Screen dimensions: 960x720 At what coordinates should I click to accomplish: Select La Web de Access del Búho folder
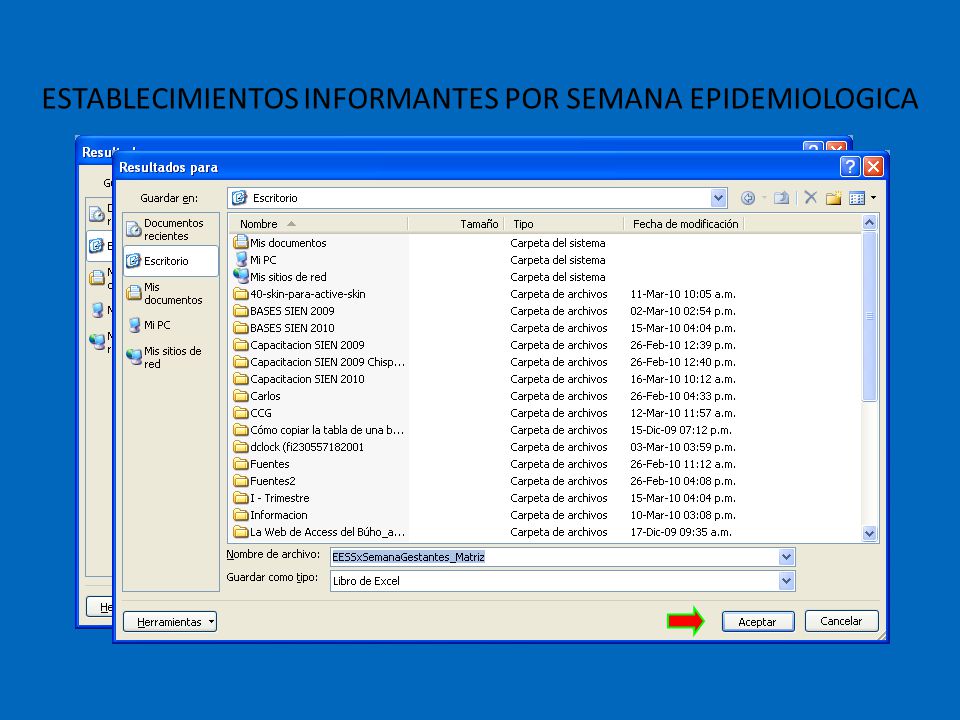(320, 533)
